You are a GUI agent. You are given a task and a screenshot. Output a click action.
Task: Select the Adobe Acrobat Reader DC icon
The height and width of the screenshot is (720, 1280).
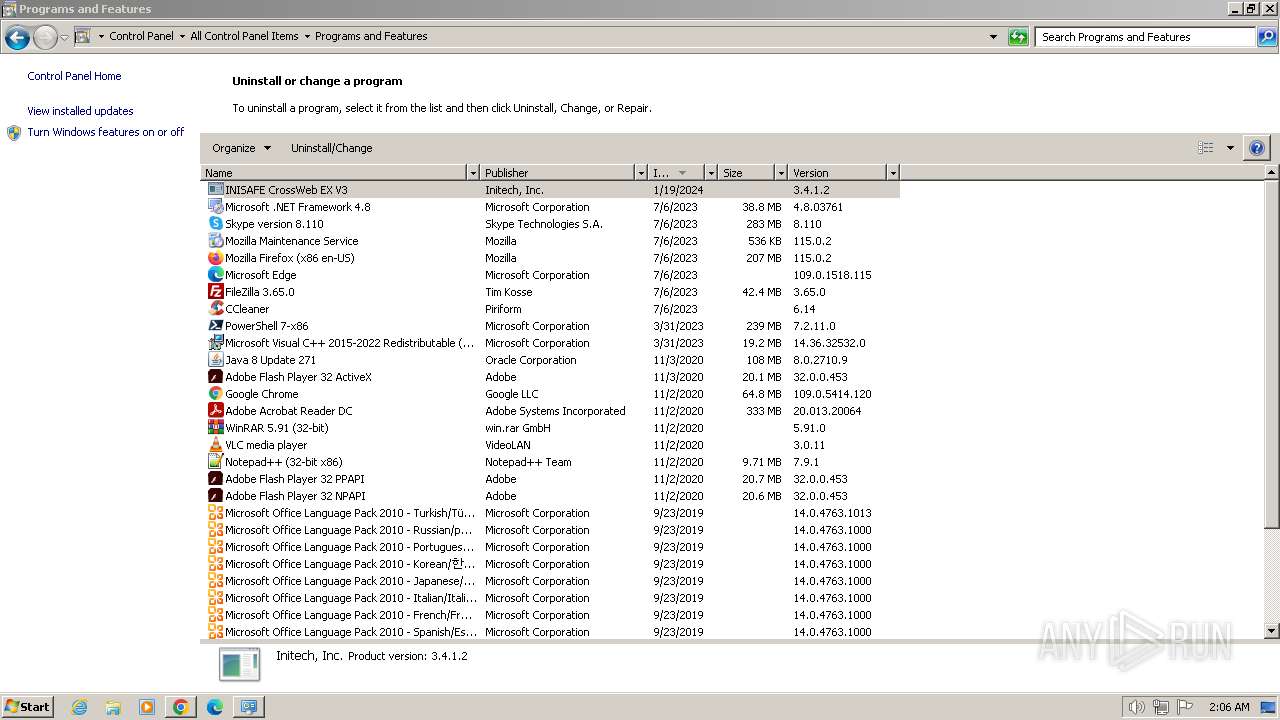pos(215,410)
